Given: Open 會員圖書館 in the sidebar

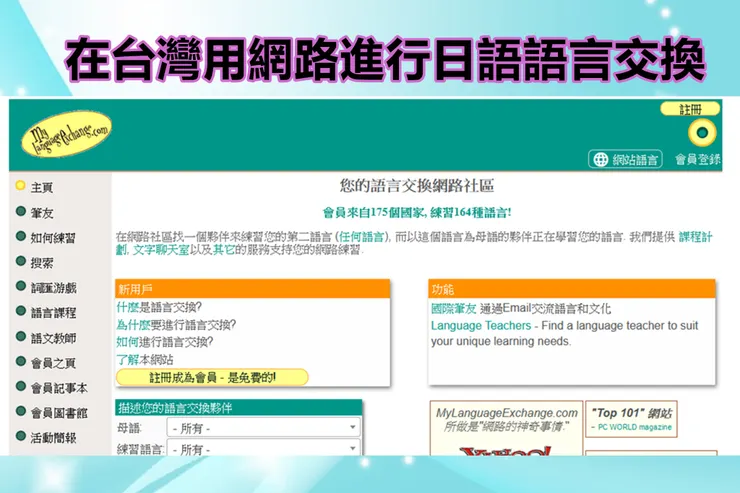Looking at the screenshot, I should [x=59, y=413].
